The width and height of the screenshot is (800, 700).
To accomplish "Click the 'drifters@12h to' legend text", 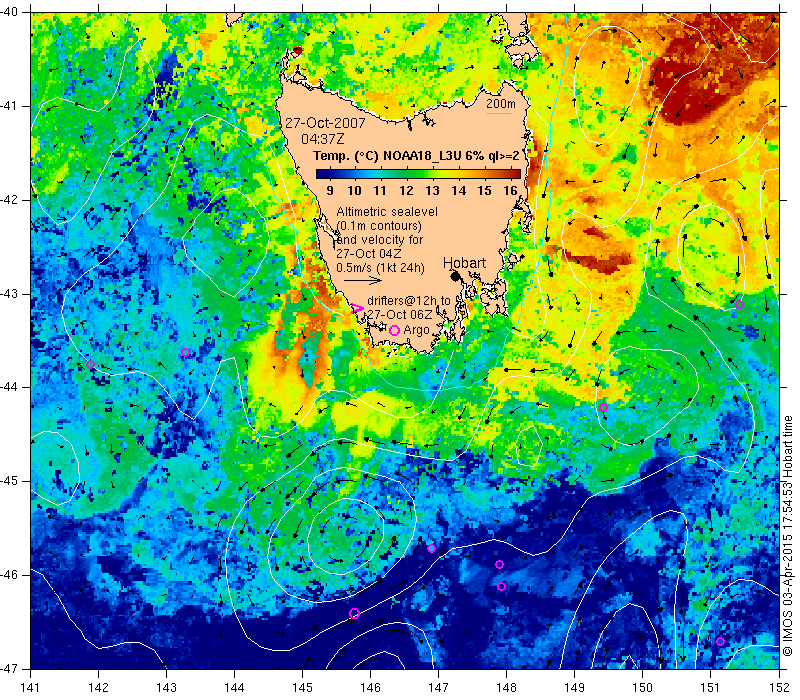I will 409,301.
